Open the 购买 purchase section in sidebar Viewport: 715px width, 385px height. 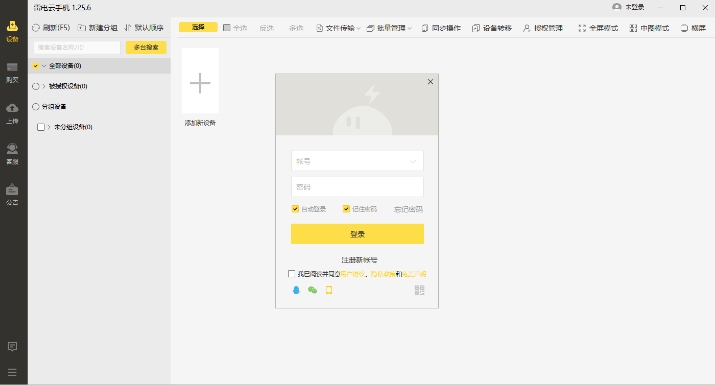[12, 73]
